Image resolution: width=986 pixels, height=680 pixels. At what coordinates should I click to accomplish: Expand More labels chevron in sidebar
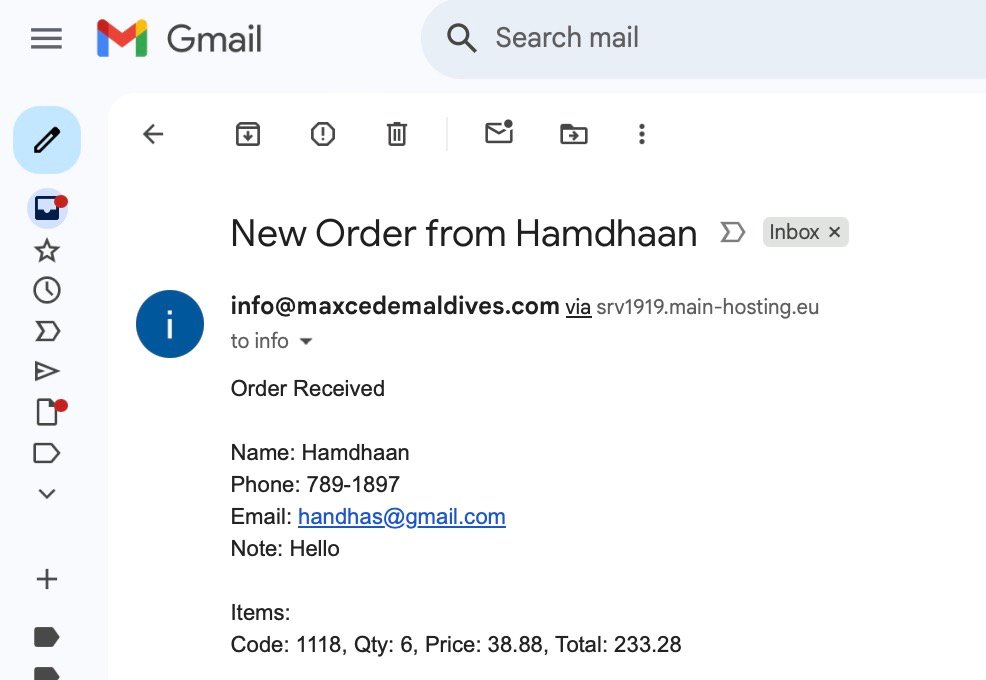click(x=47, y=493)
